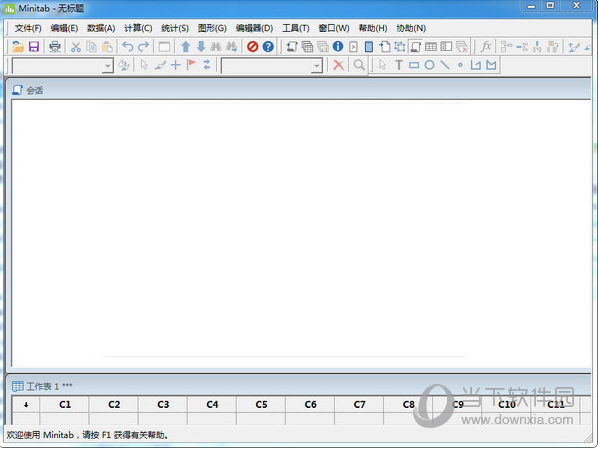
Task: Click the purple Save Project floppy icon
Action: click(34, 47)
